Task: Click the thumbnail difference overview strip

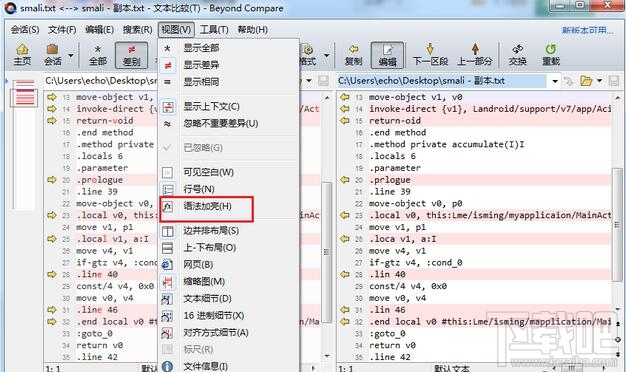Action: 25,144
